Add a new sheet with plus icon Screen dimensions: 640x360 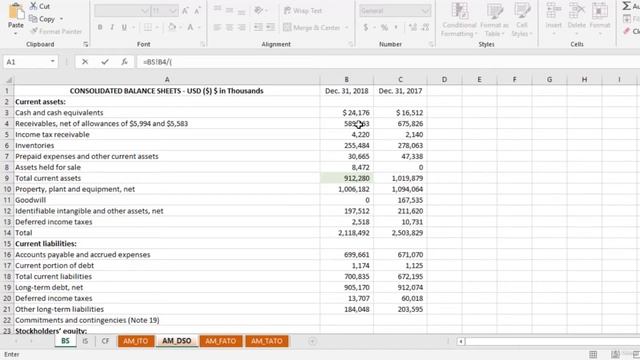(x=312, y=341)
